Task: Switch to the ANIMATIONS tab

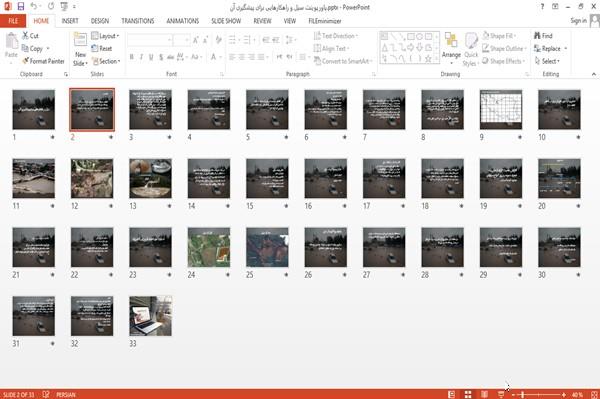Action: (x=183, y=21)
